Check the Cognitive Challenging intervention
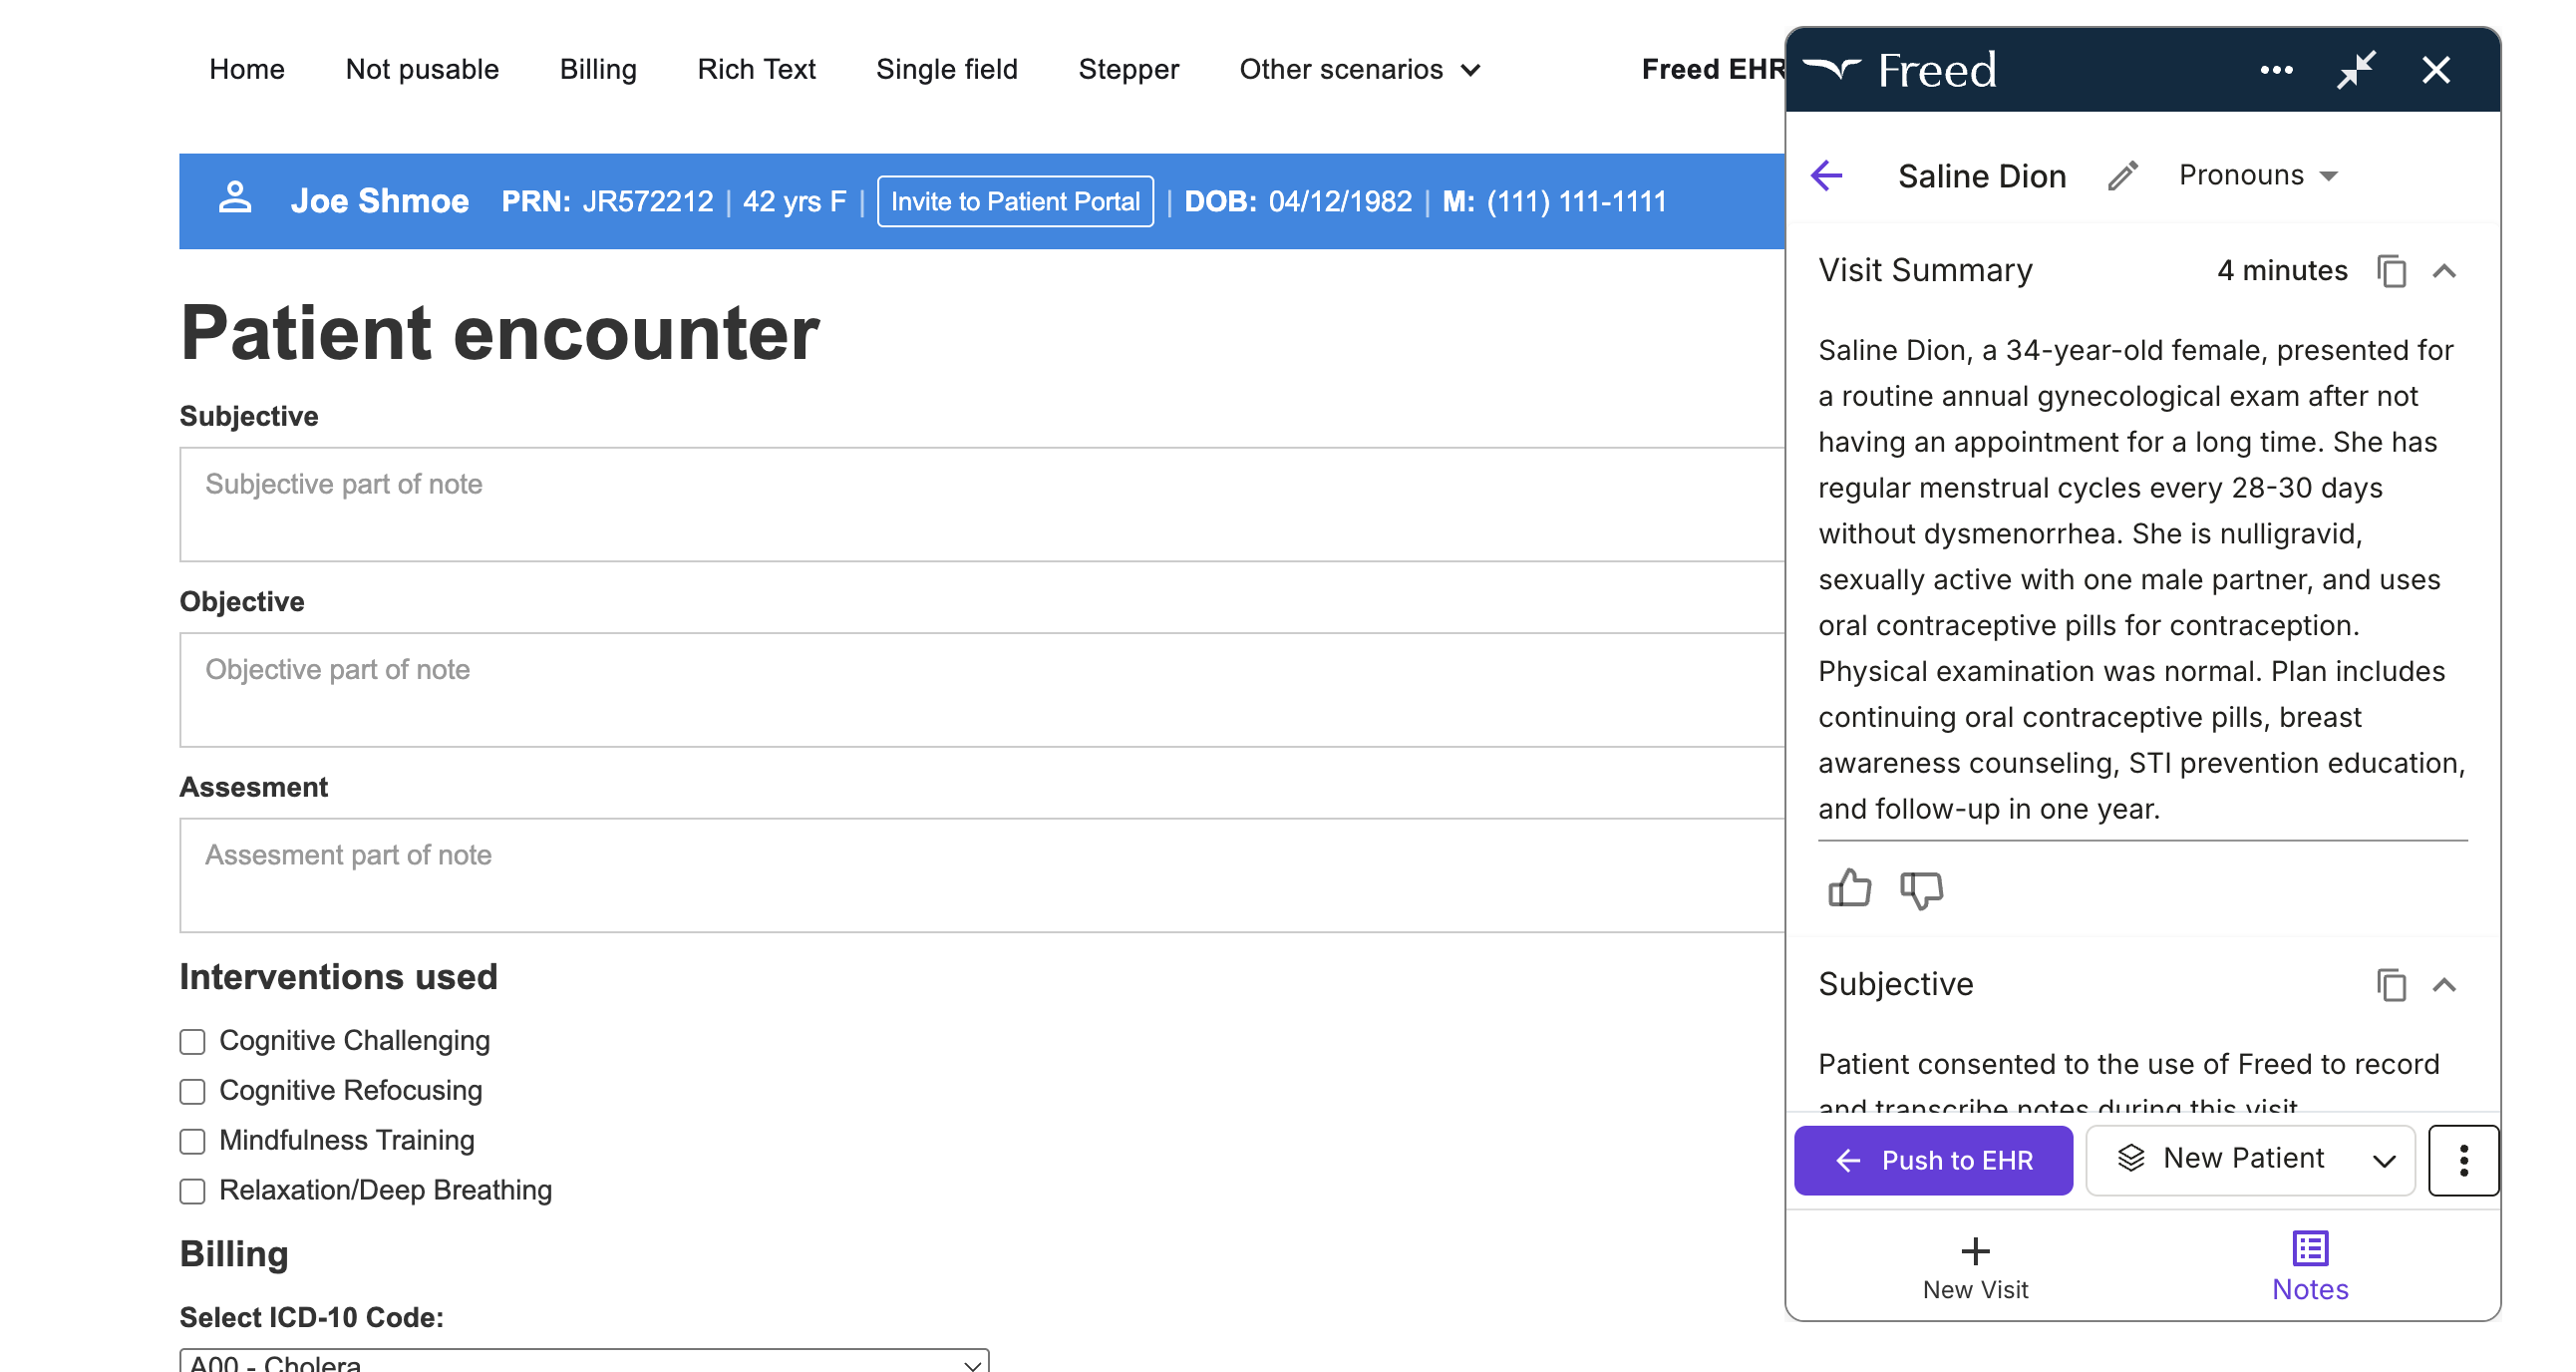The image size is (2576, 1372). [x=192, y=1042]
